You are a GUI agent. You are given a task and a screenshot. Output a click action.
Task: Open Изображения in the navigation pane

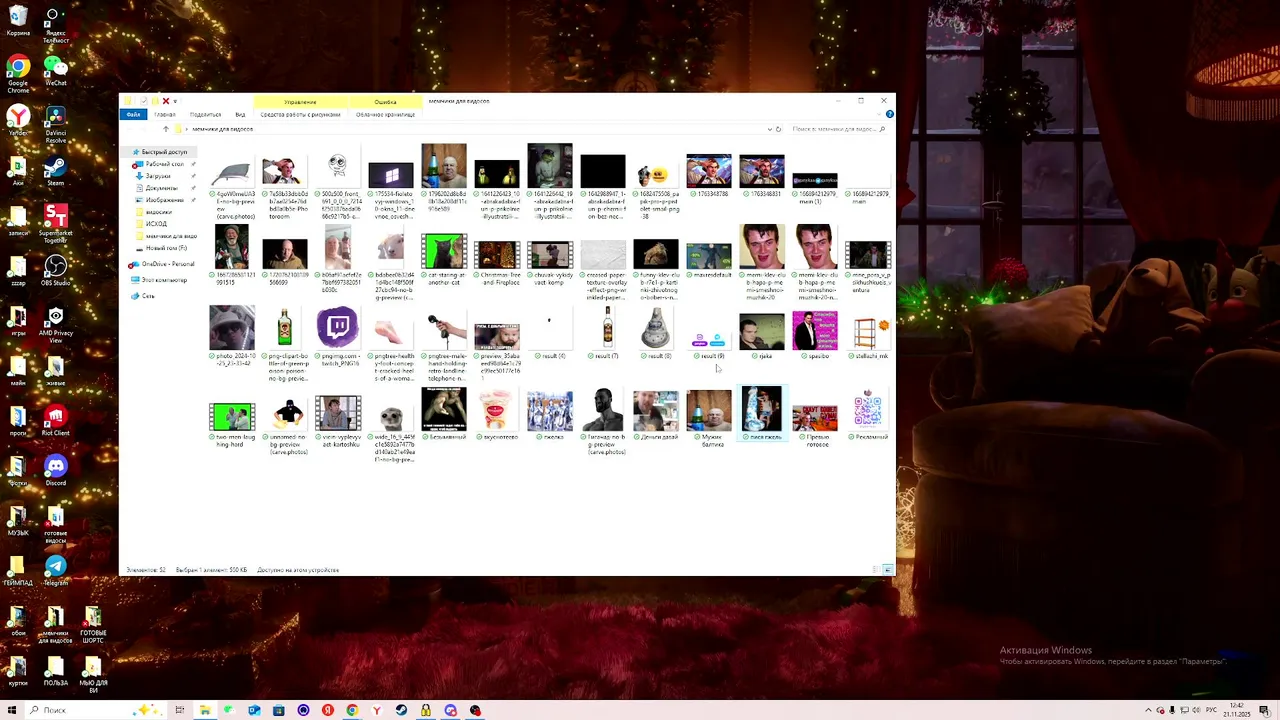pos(164,200)
